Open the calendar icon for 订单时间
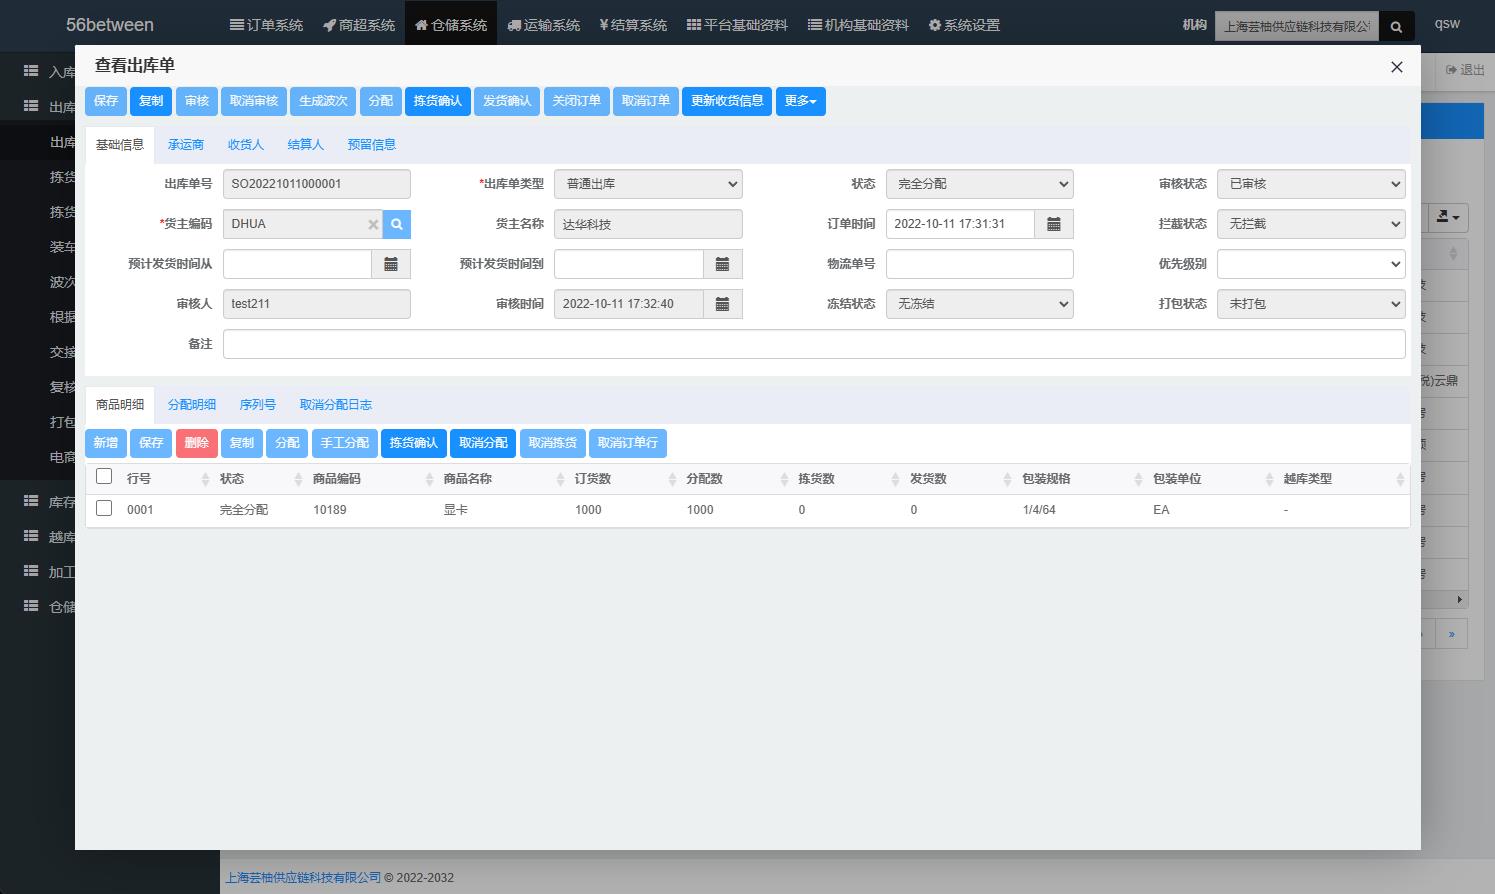Image resolution: width=1495 pixels, height=894 pixels. point(1053,224)
